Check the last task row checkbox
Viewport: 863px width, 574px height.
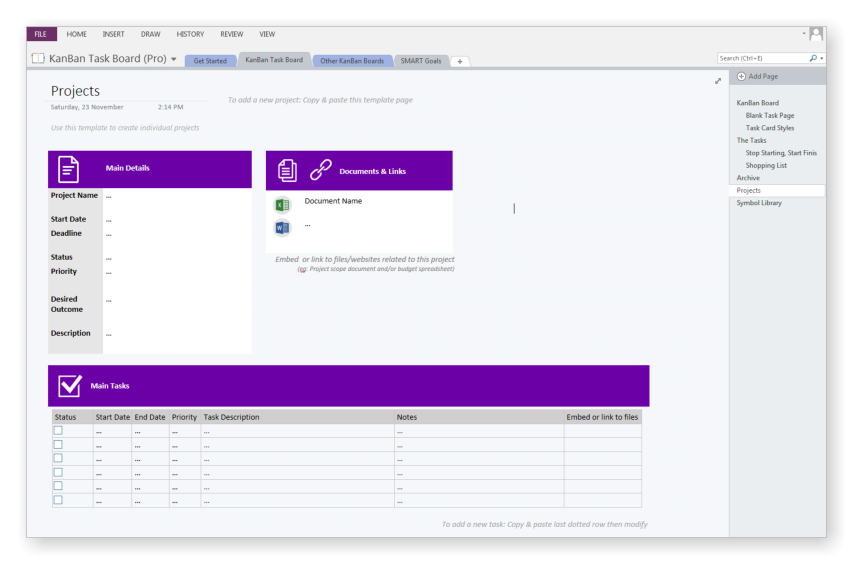pos(58,500)
